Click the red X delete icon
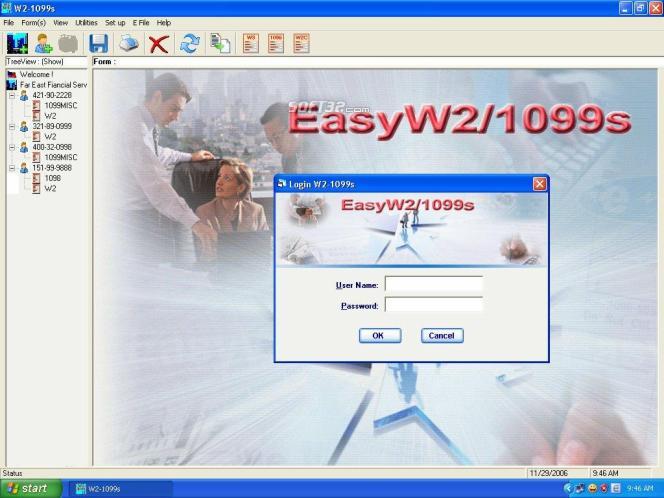The image size is (664, 498). tap(159, 44)
